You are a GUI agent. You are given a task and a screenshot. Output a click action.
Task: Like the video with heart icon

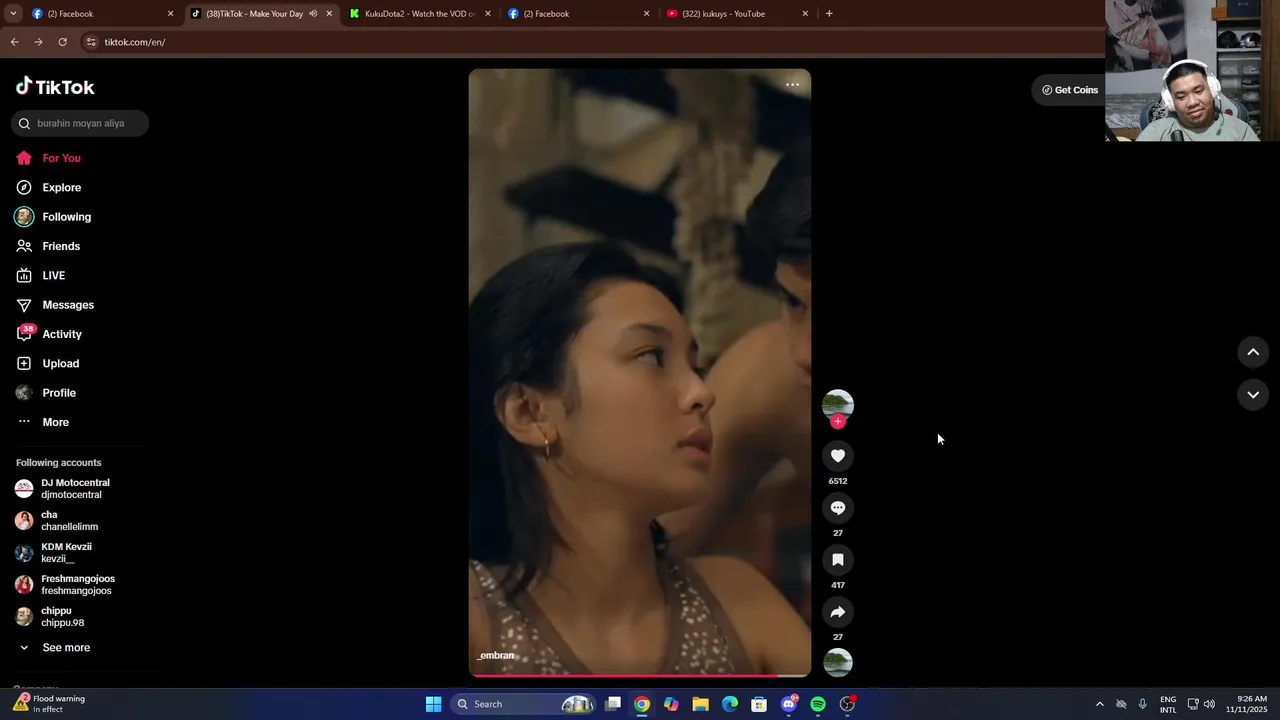click(x=838, y=456)
